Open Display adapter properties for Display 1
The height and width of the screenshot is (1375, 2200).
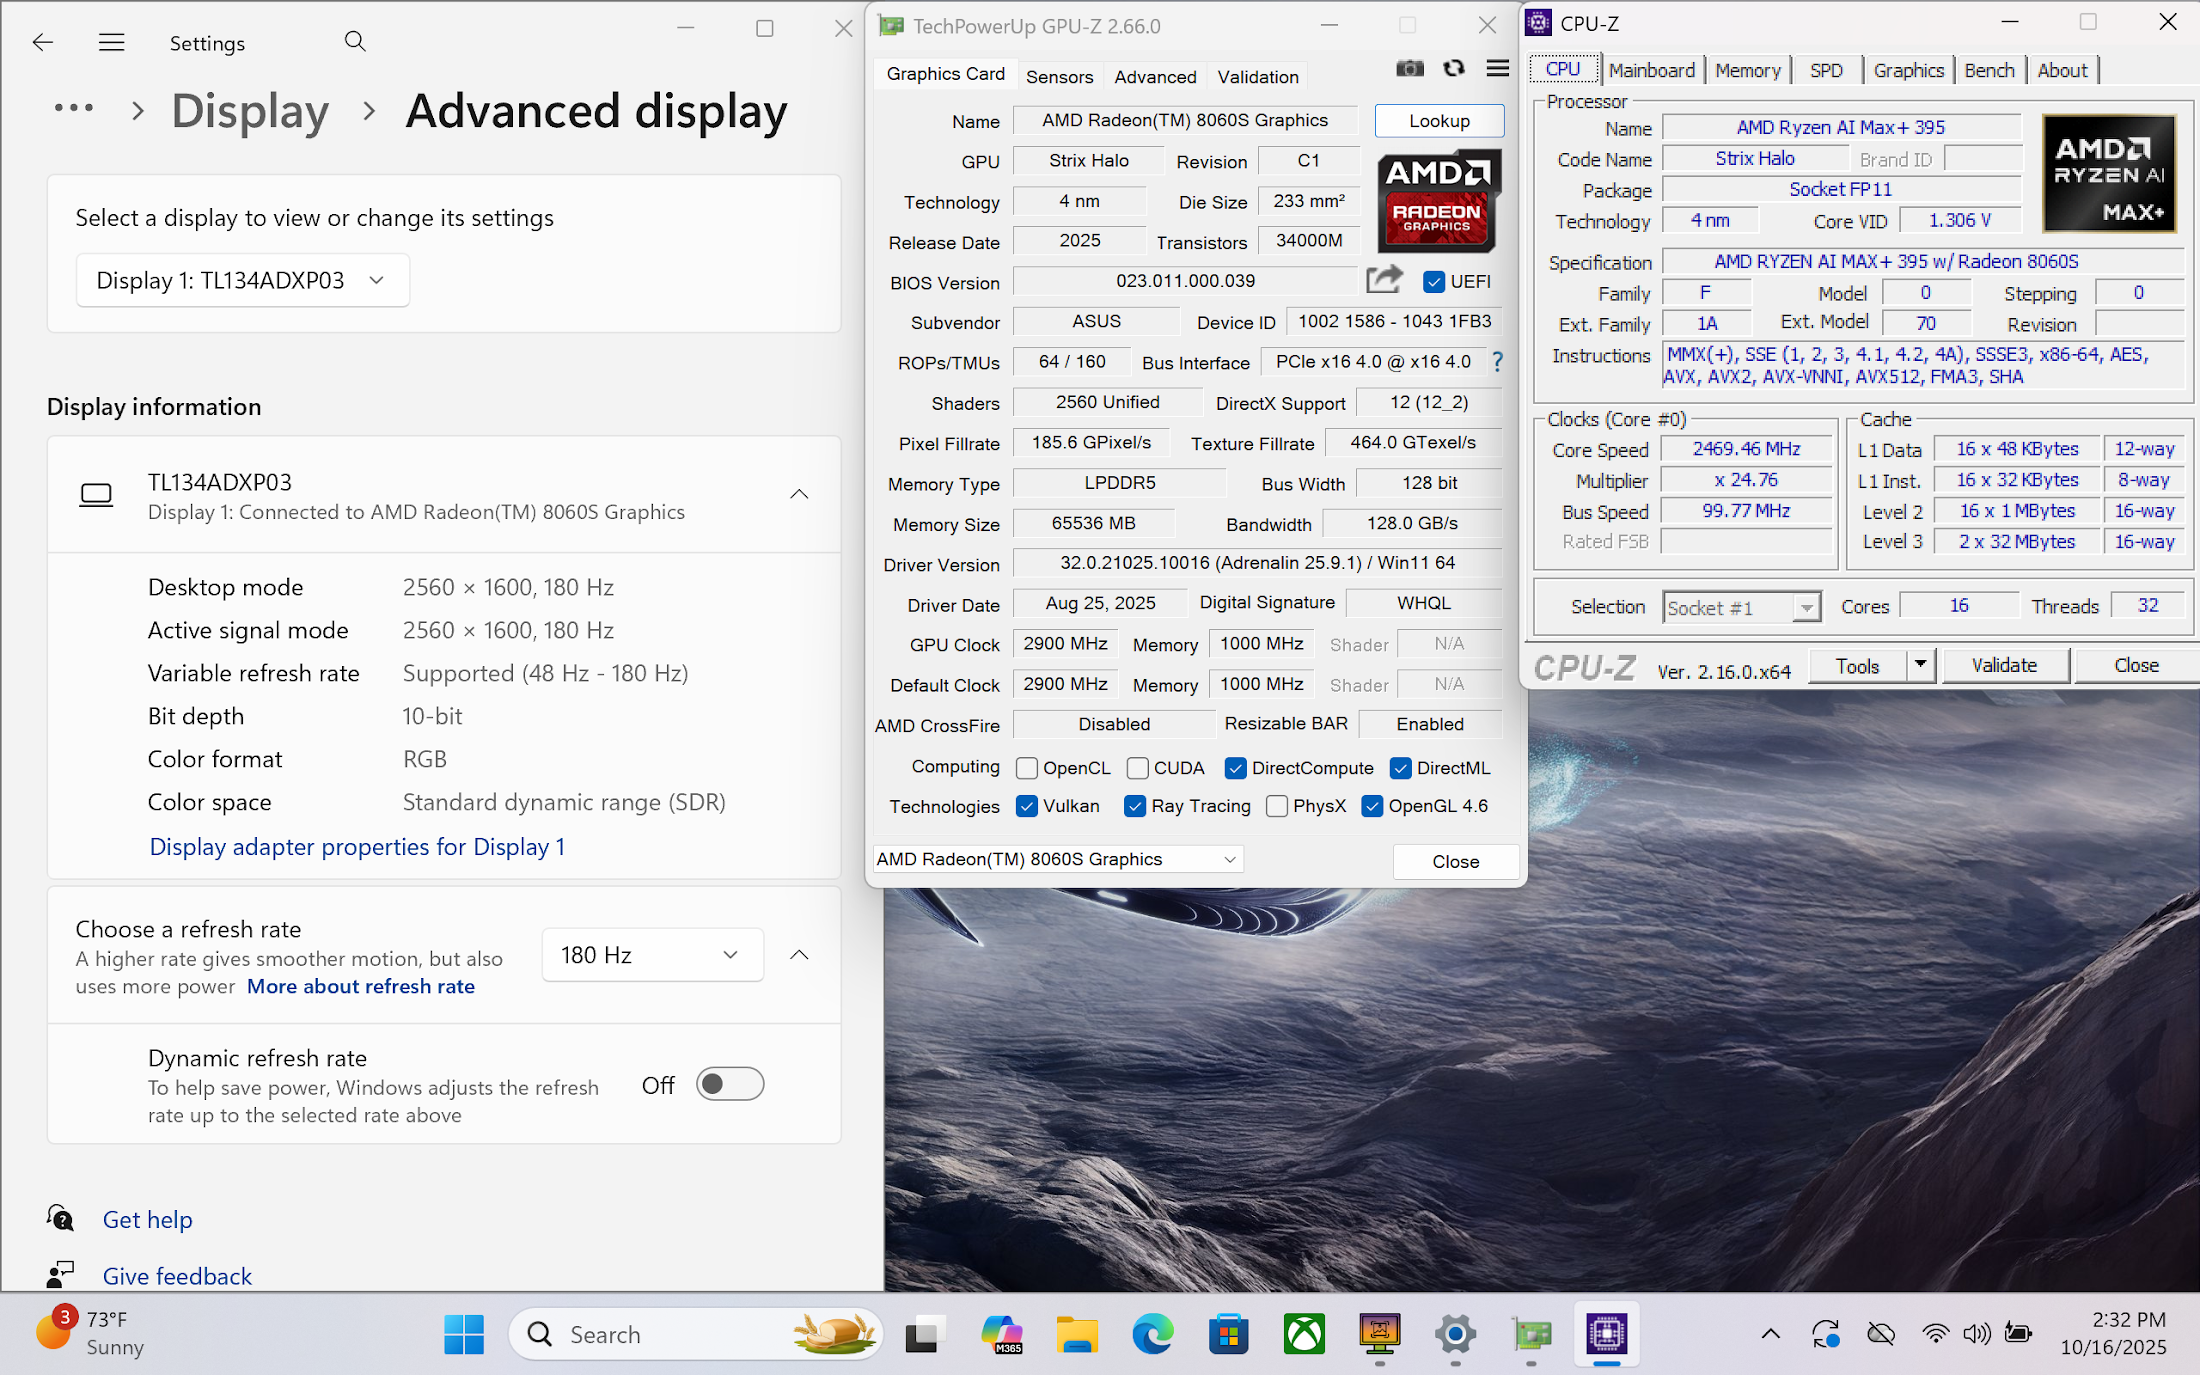[x=357, y=847]
